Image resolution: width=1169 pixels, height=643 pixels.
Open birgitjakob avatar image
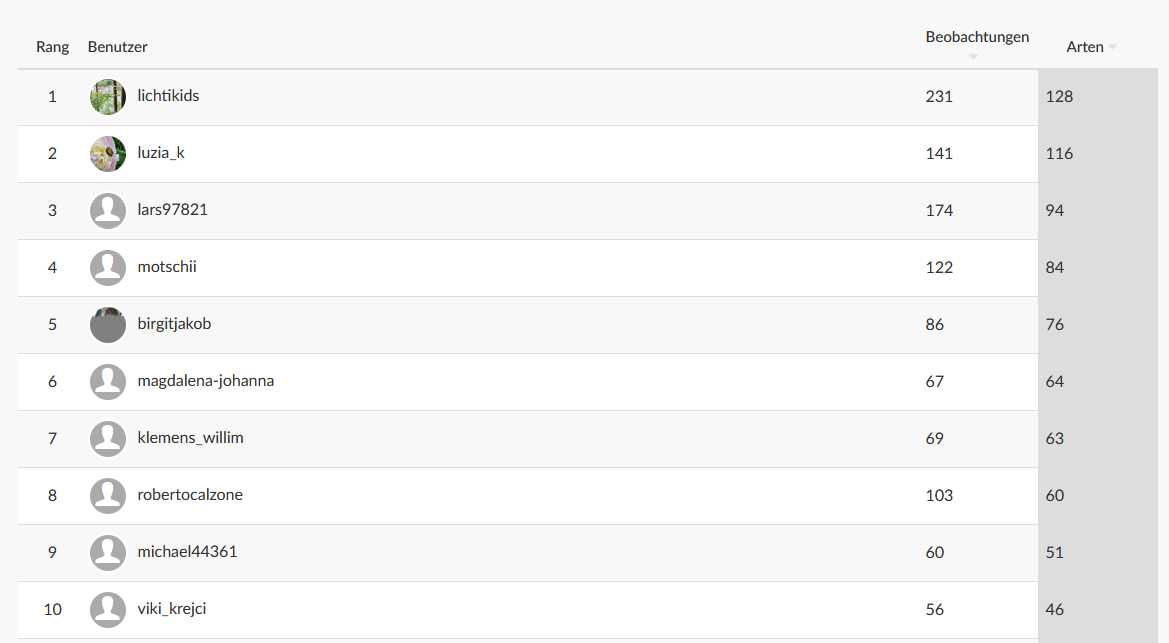[x=108, y=325]
